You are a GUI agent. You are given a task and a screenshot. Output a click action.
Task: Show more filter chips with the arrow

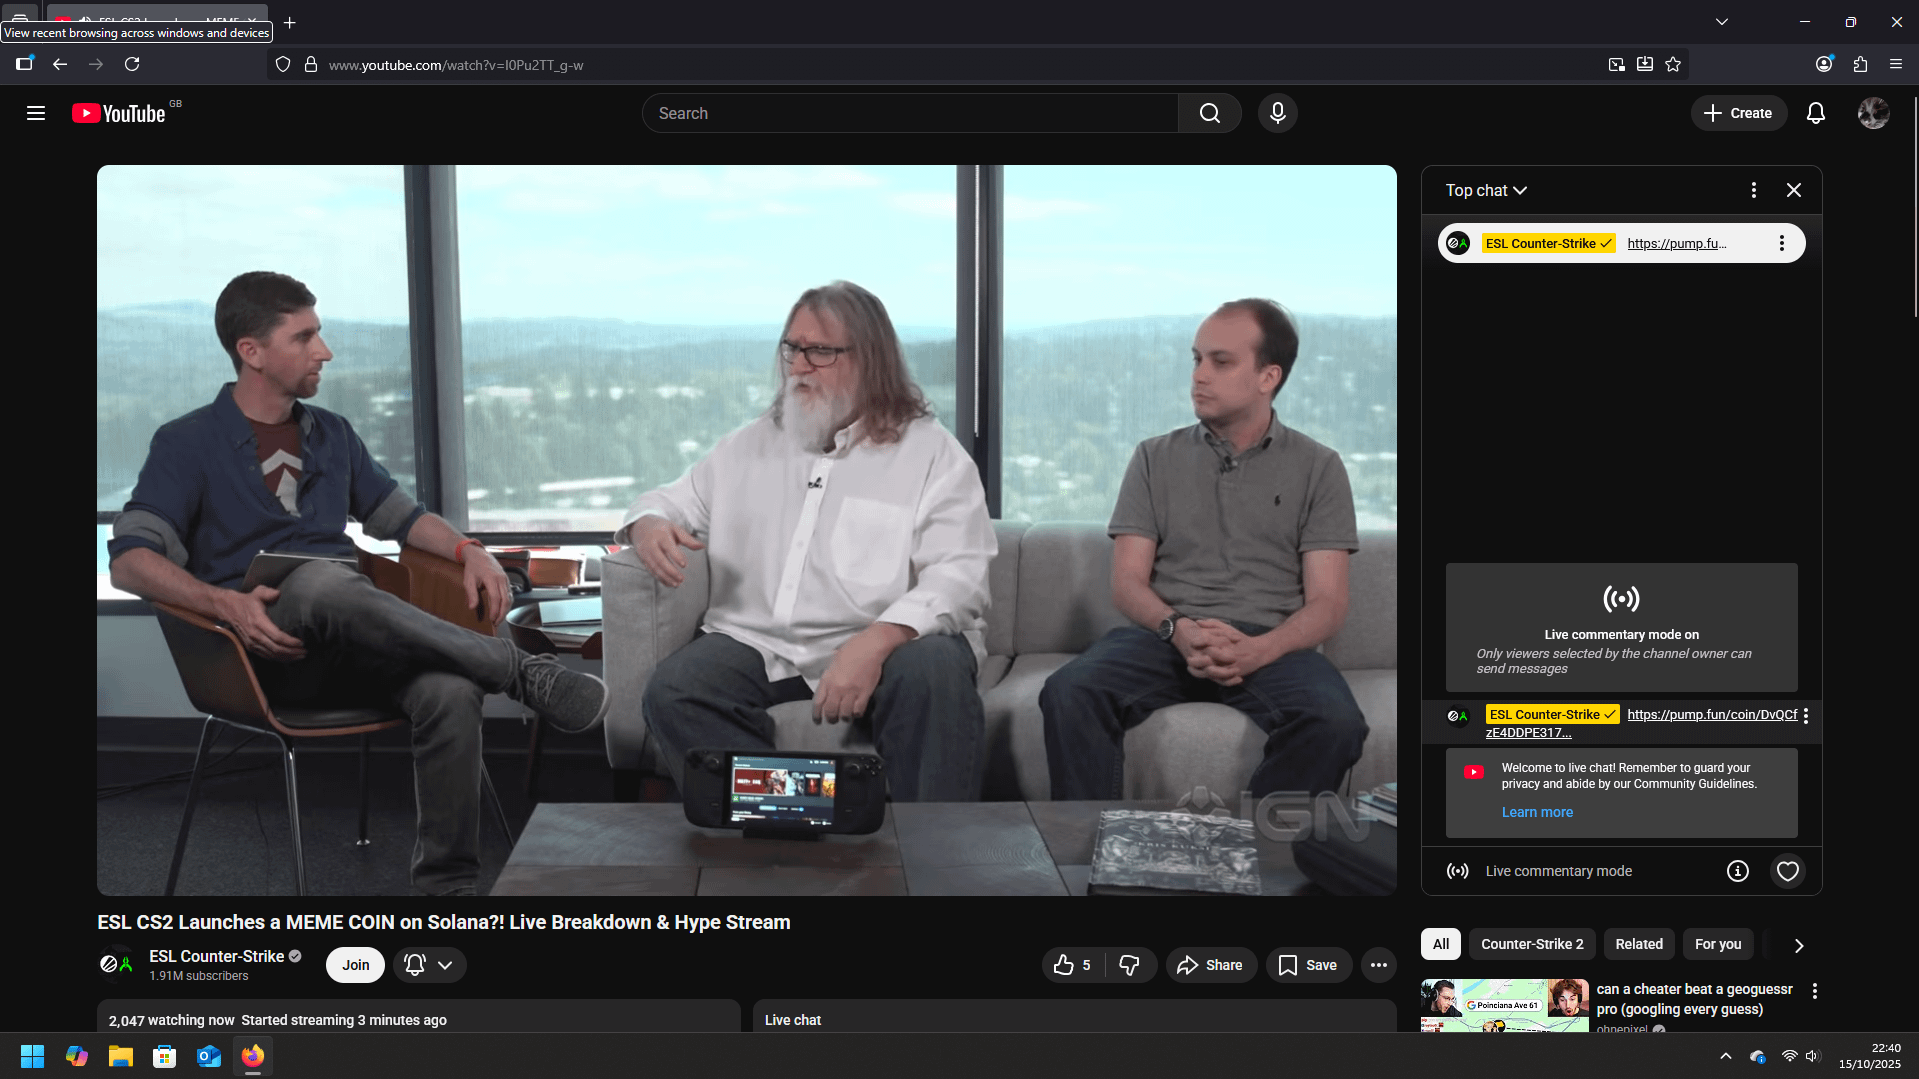(1799, 945)
